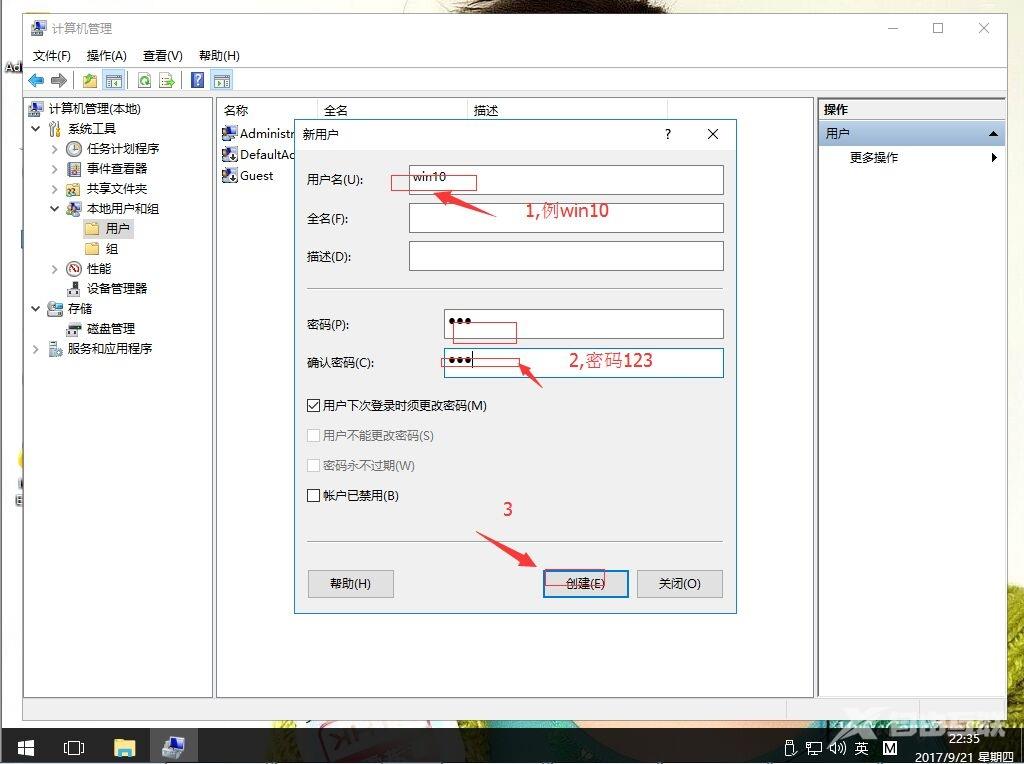Screen dimensions: 1024x764
Task: Click the 创建(E) button
Action: click(x=585, y=584)
